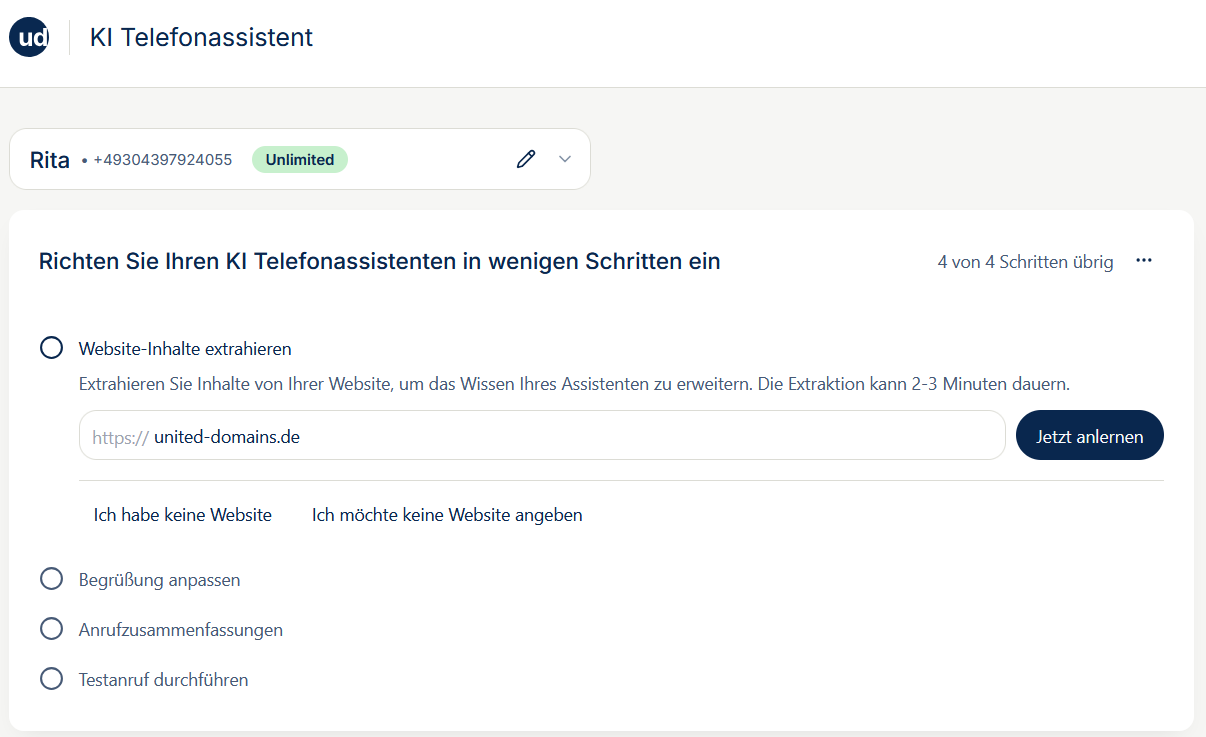Click the phone number +49304397924055

click(x=163, y=160)
